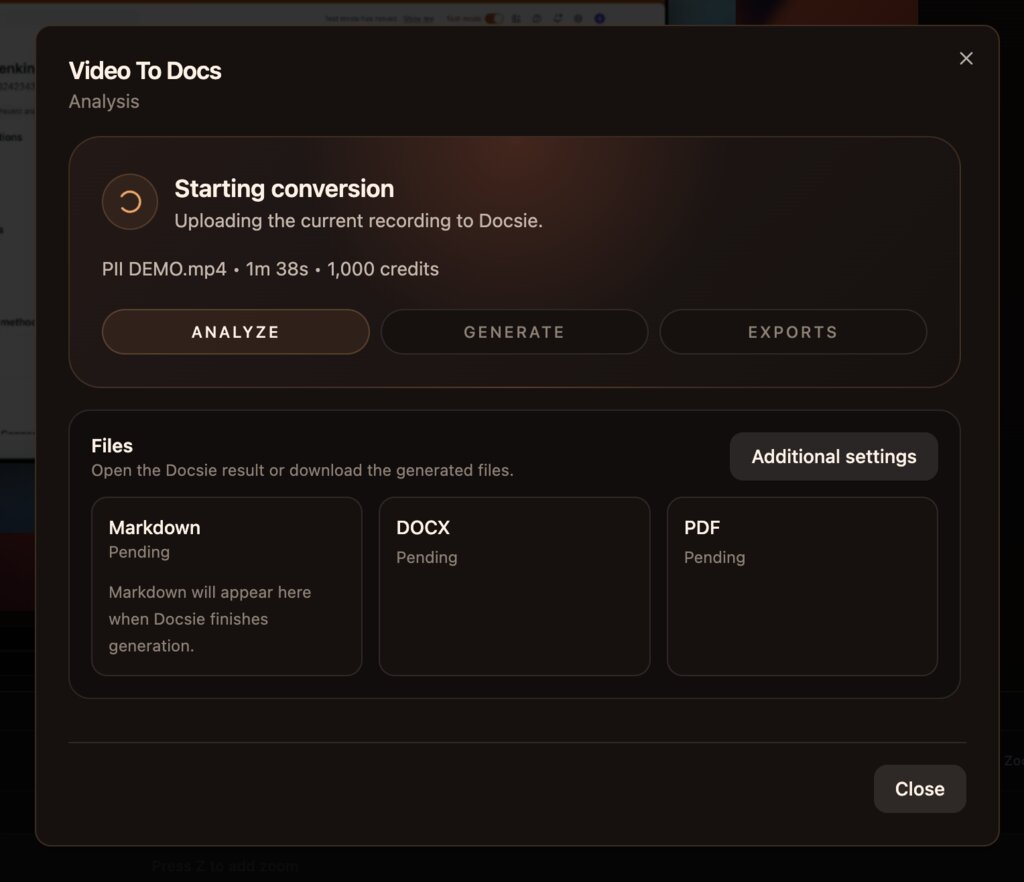
Task: Click the 'Files' section heading
Action: [x=112, y=446]
